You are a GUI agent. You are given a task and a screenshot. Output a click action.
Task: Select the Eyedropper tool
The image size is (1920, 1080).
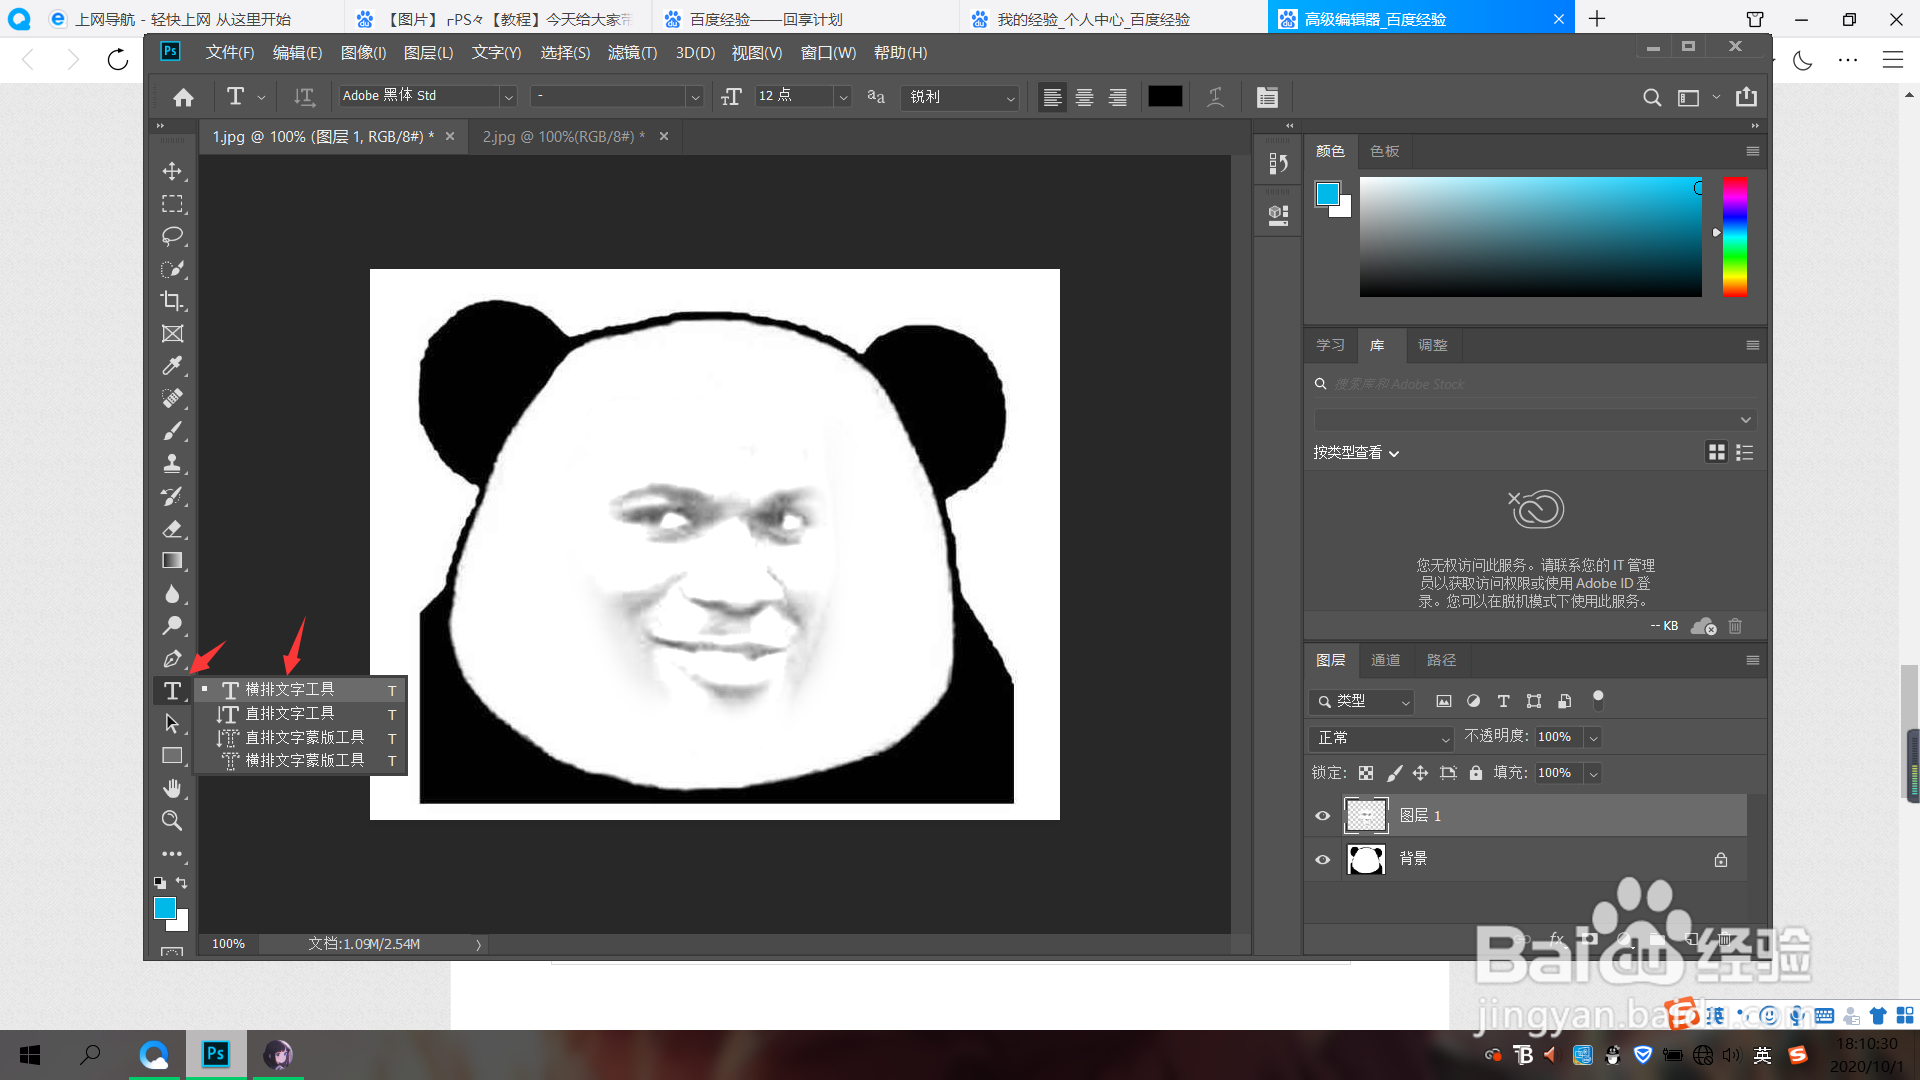tap(172, 366)
